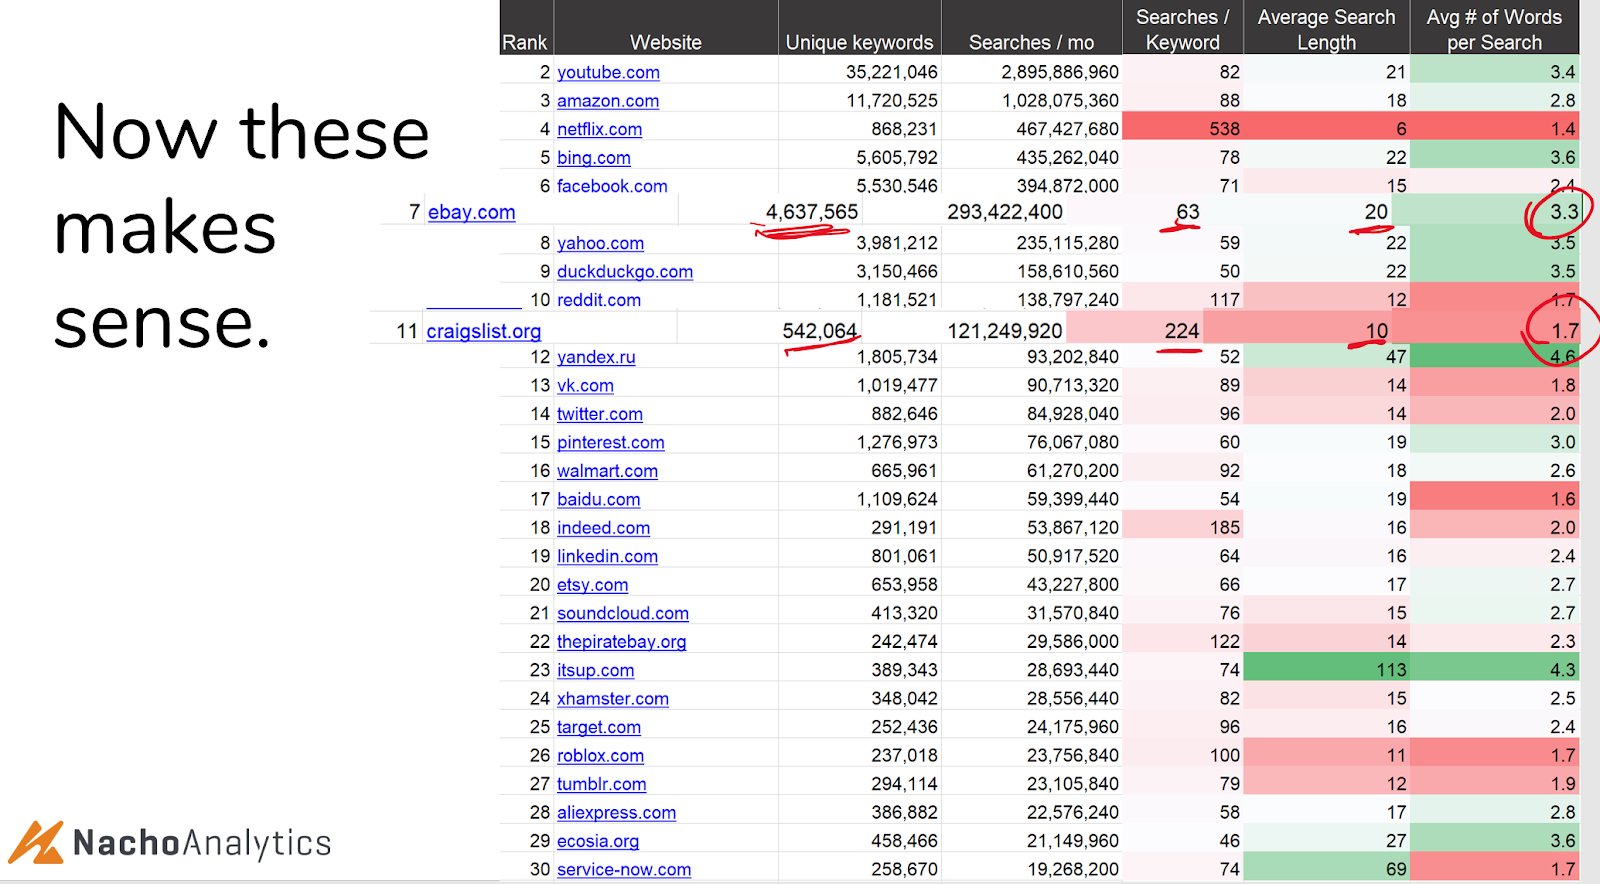The height and width of the screenshot is (884, 1600).
Task: Follow the yandex.ru link
Action: pos(596,357)
